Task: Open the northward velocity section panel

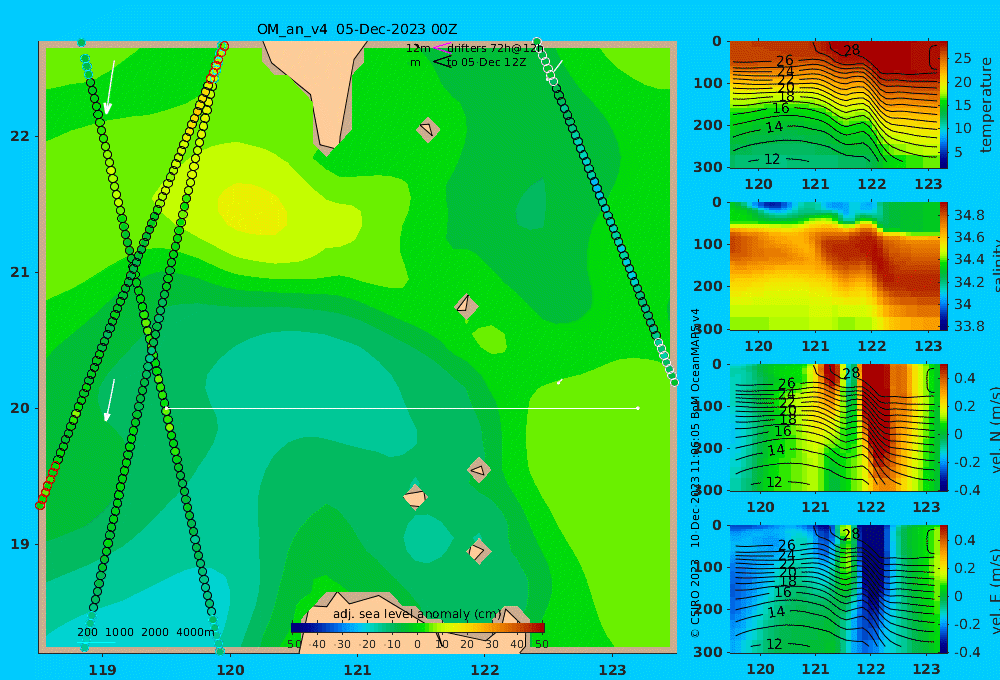Action: [834, 427]
